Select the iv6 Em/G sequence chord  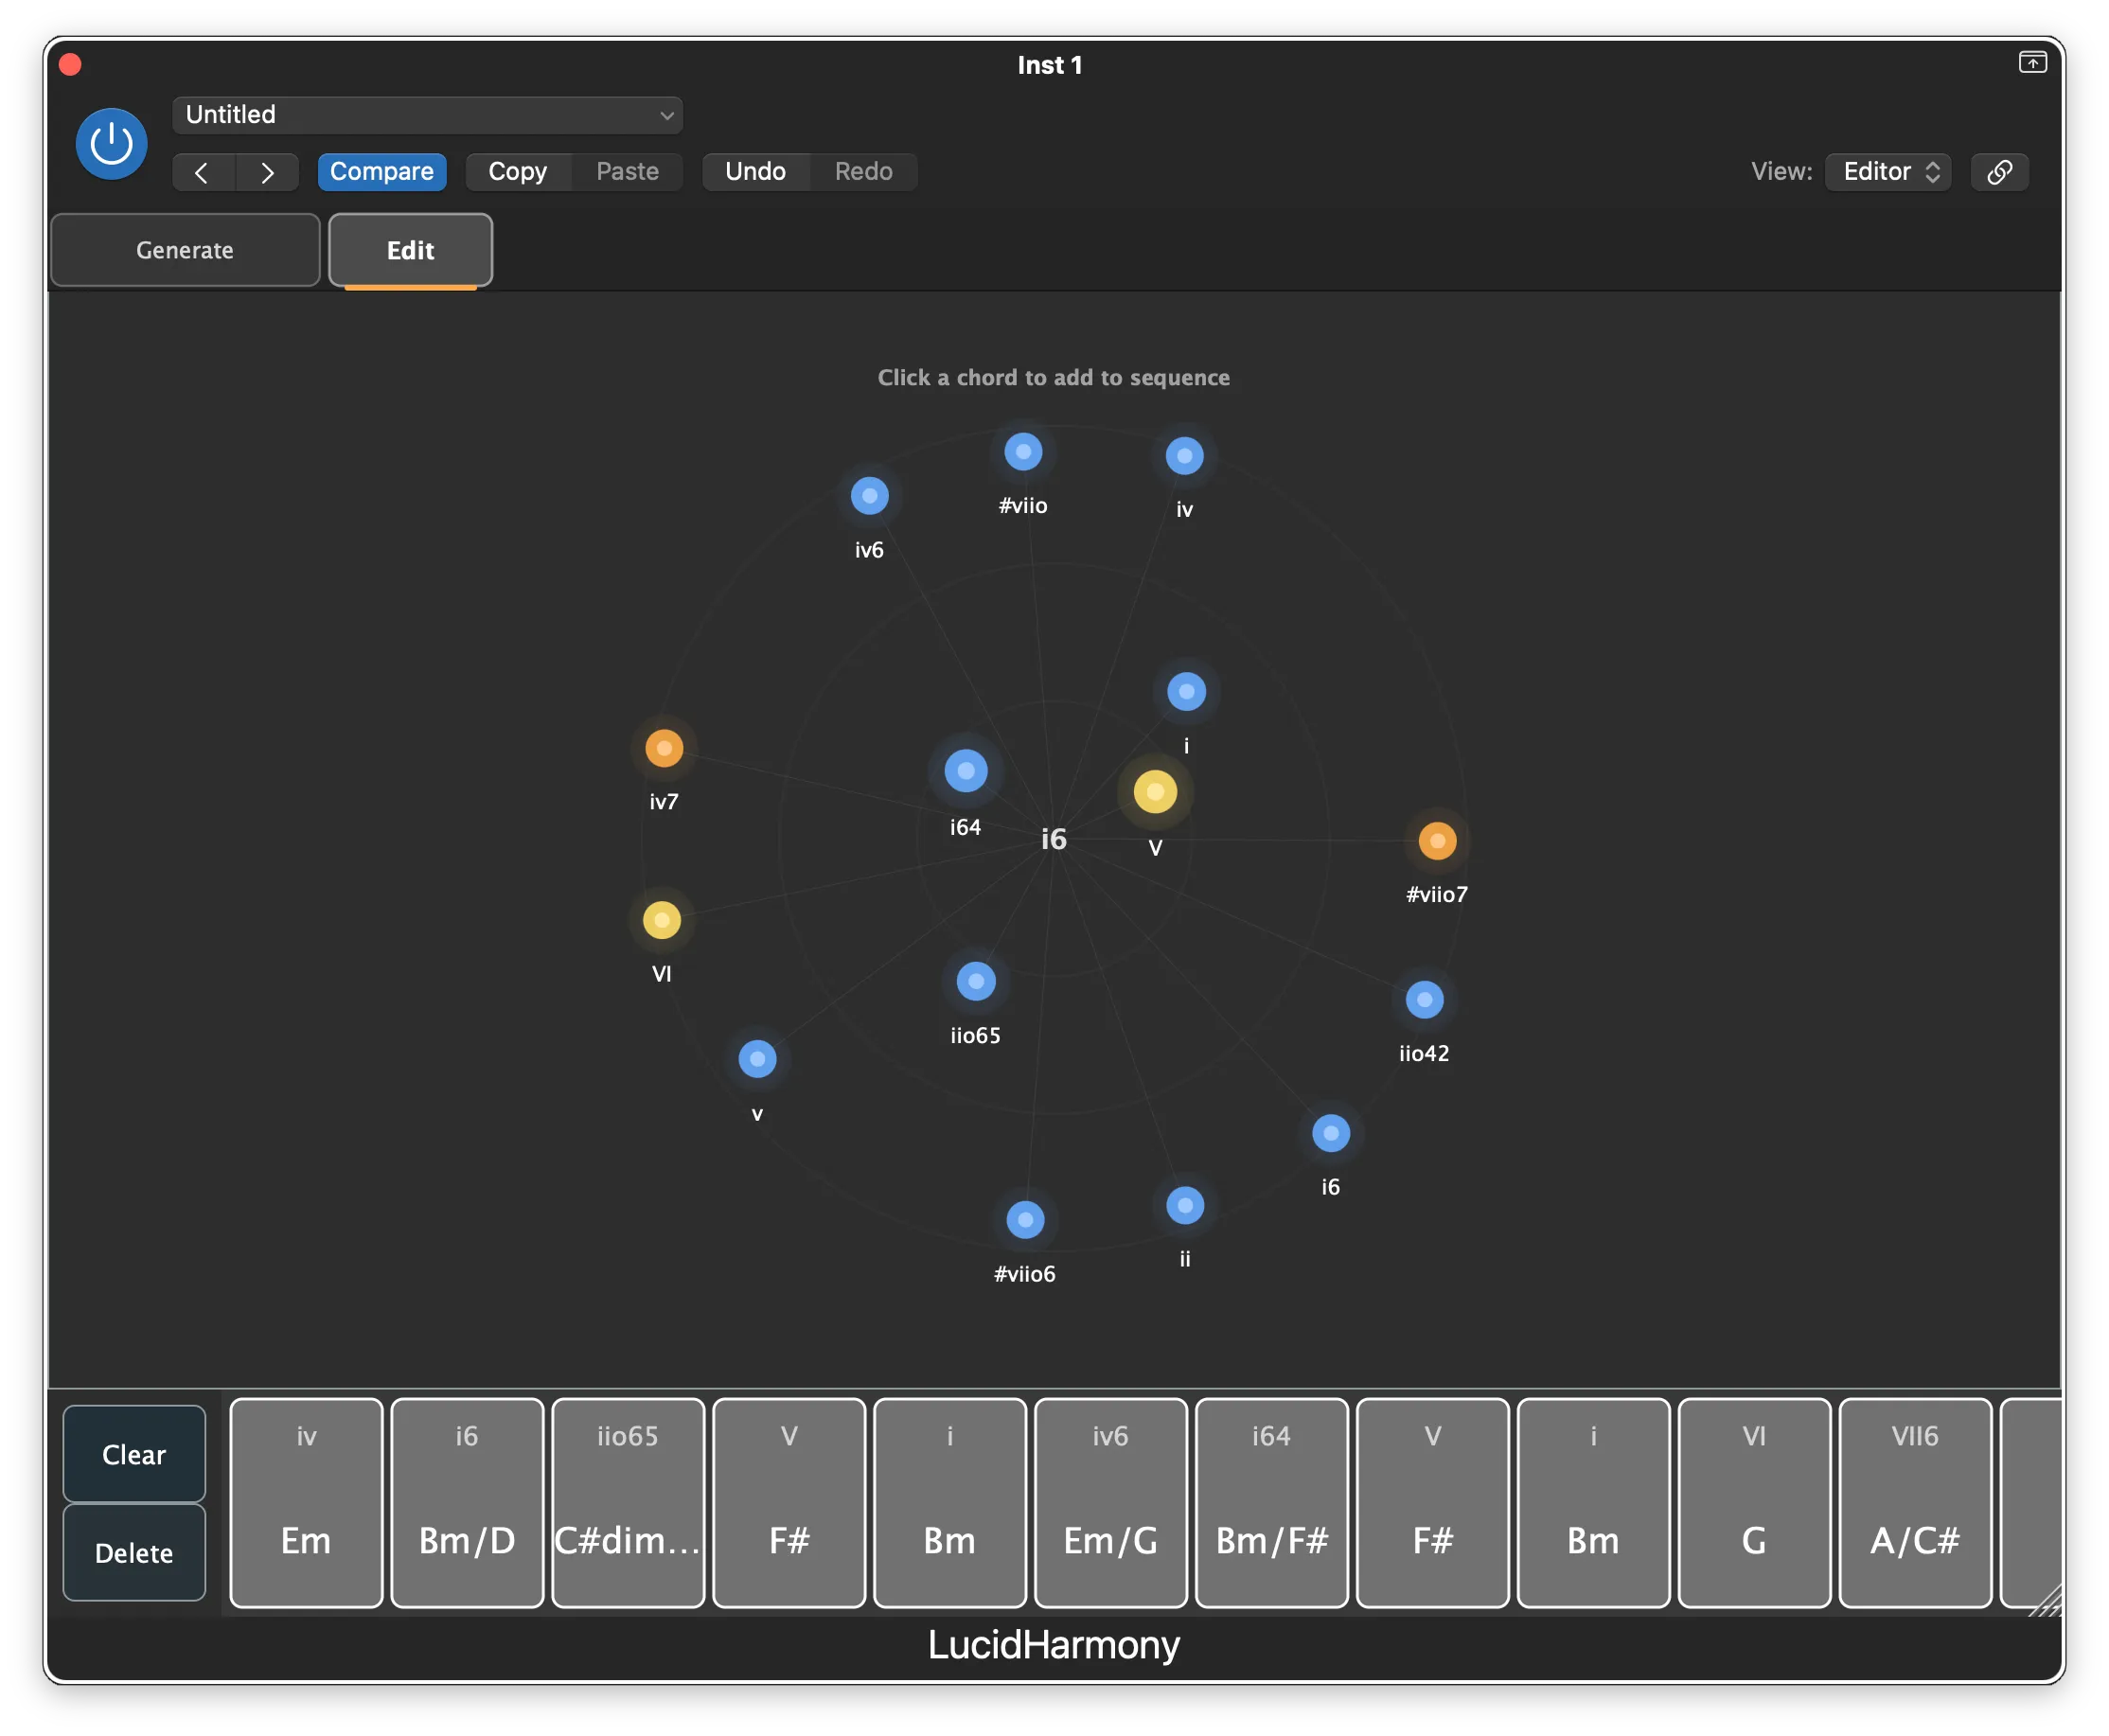pos(1111,1503)
